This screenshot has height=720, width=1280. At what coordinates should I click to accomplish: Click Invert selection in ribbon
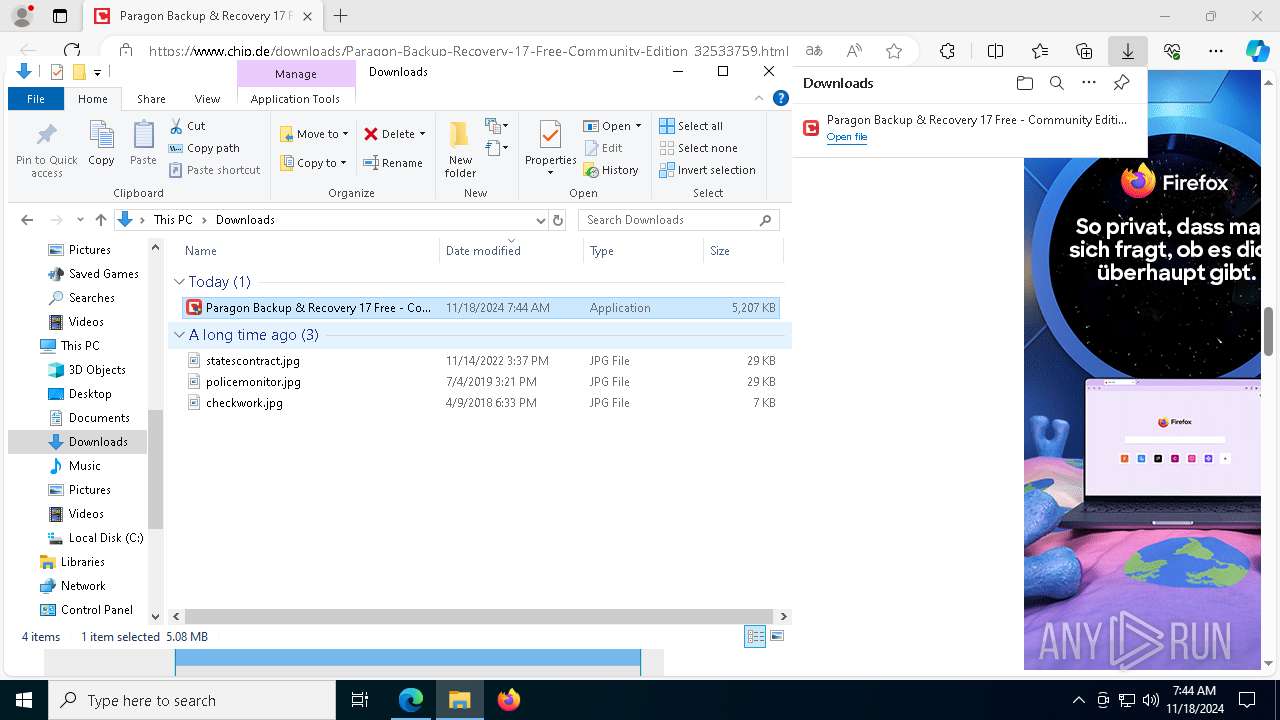pos(707,170)
